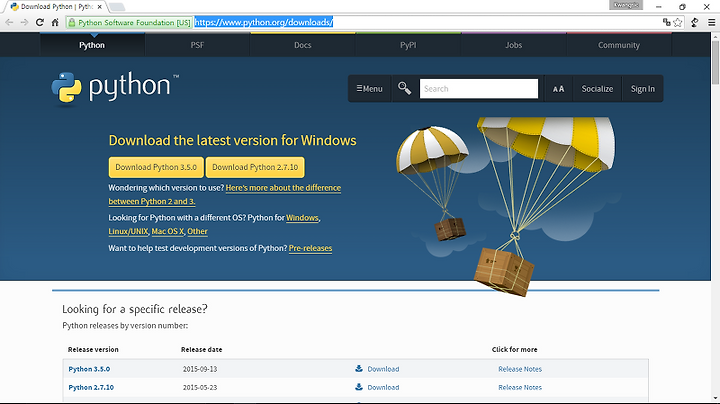Viewport: 720px width, 404px height.
Task: Close the Download Python browser tab
Action: [100, 7]
